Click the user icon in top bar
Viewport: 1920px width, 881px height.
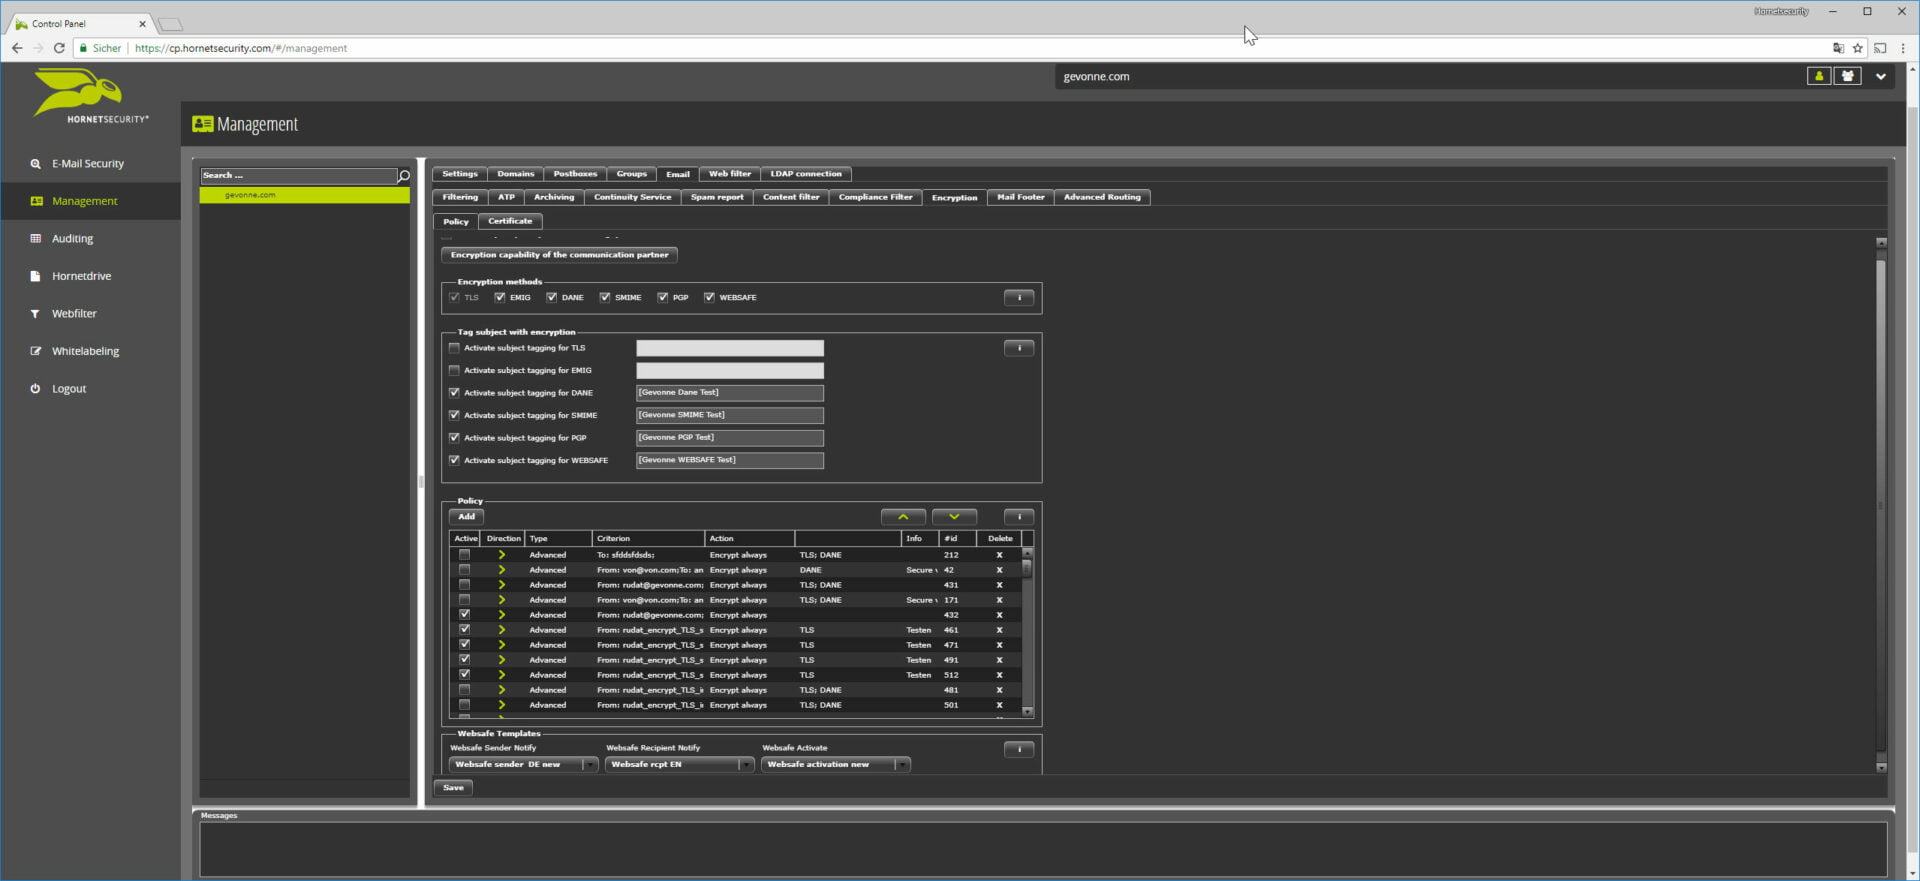click(x=1819, y=76)
